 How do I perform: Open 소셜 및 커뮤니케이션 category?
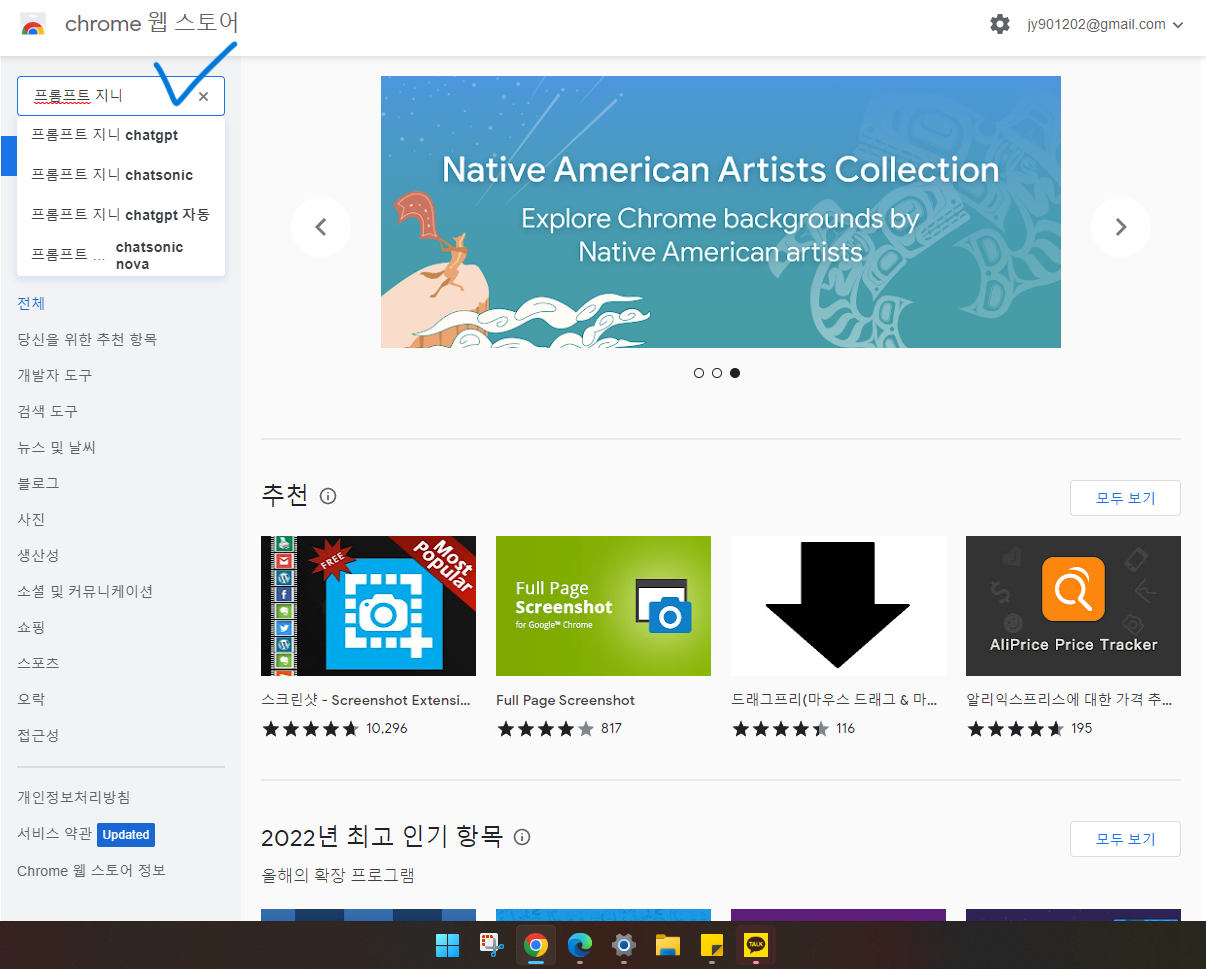click(85, 591)
